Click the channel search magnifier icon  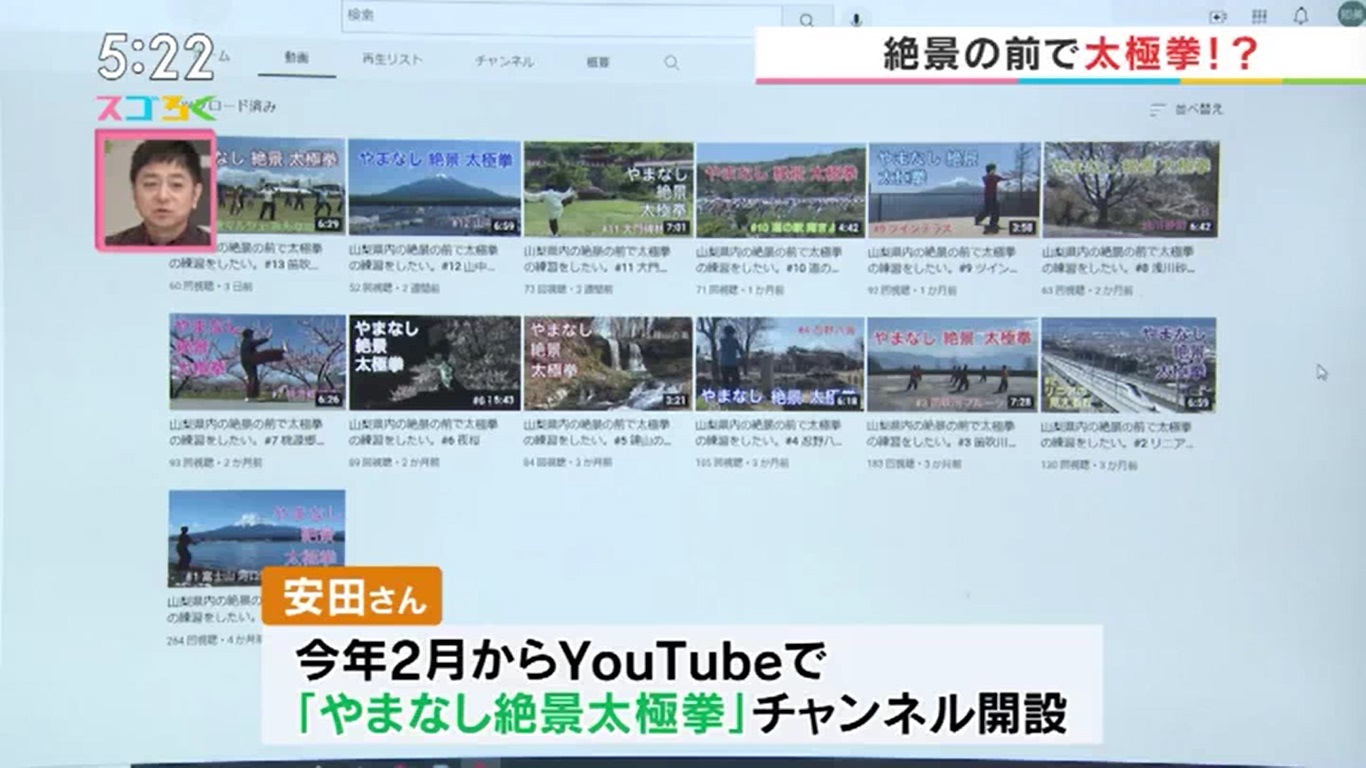(671, 62)
